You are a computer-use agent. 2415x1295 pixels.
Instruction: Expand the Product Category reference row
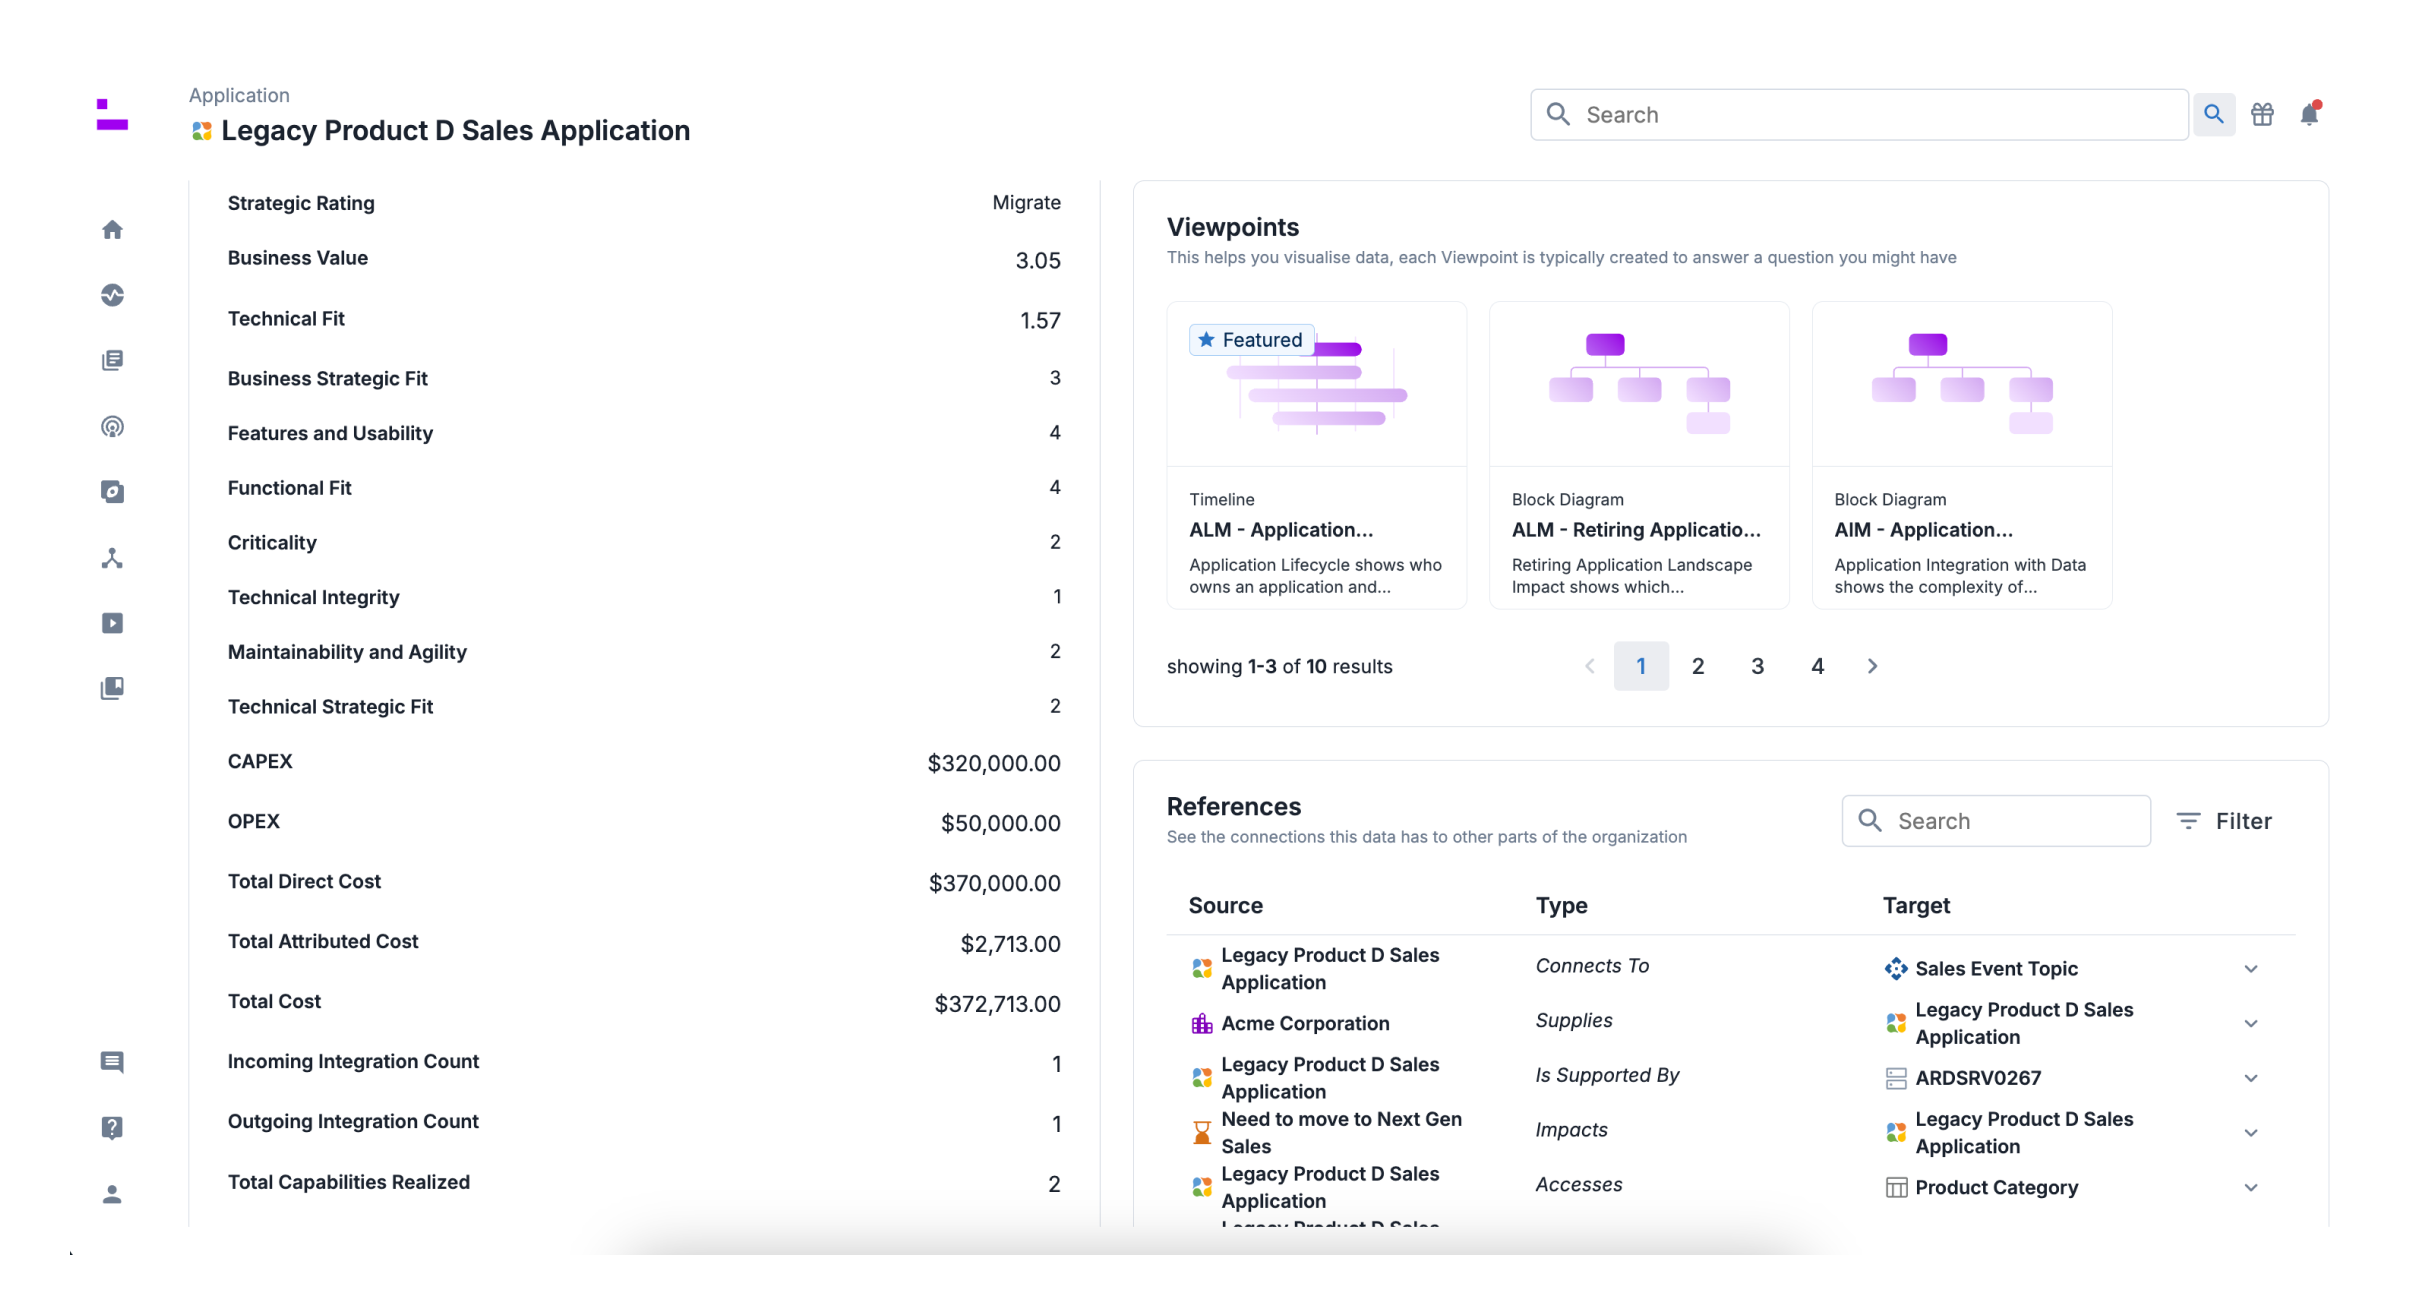(2250, 1187)
